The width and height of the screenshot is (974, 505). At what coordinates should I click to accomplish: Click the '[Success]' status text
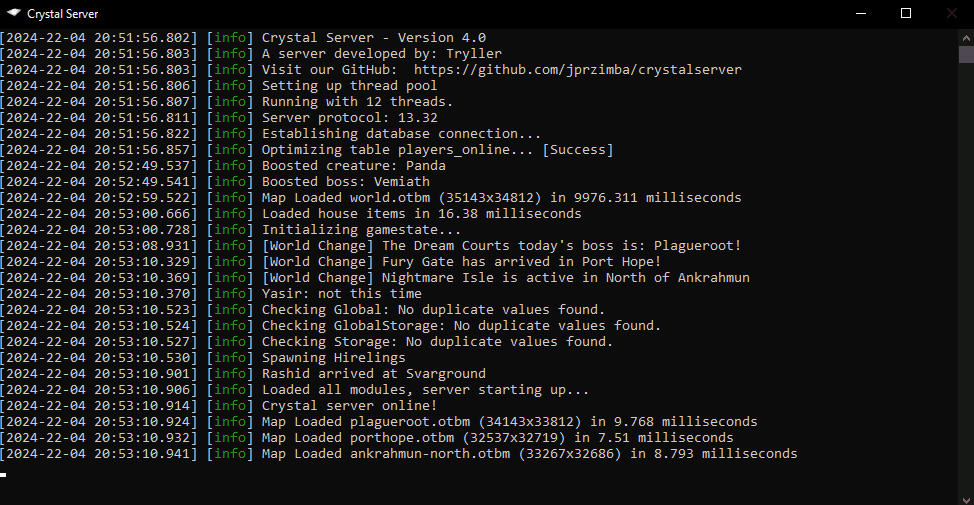(x=577, y=150)
